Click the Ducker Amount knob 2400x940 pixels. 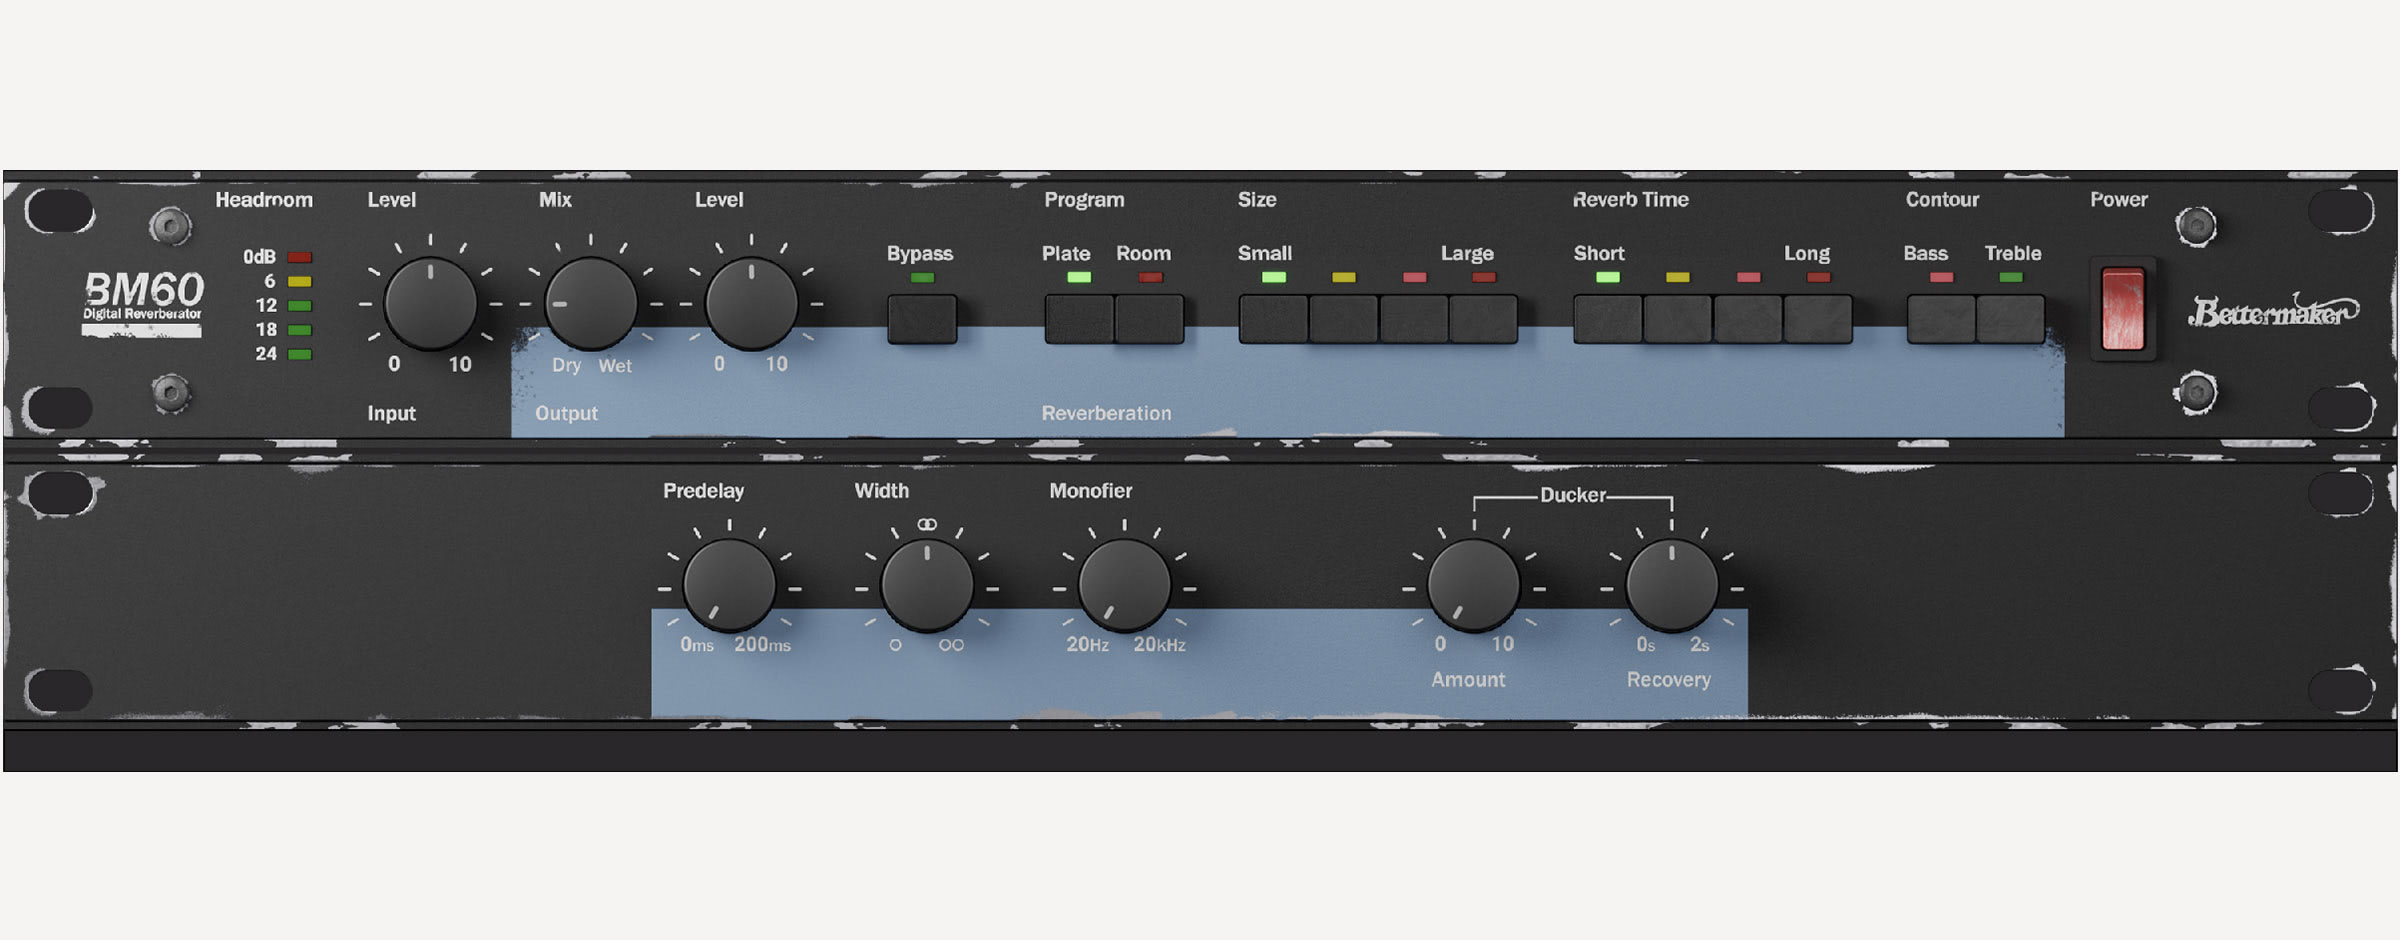[1473, 587]
